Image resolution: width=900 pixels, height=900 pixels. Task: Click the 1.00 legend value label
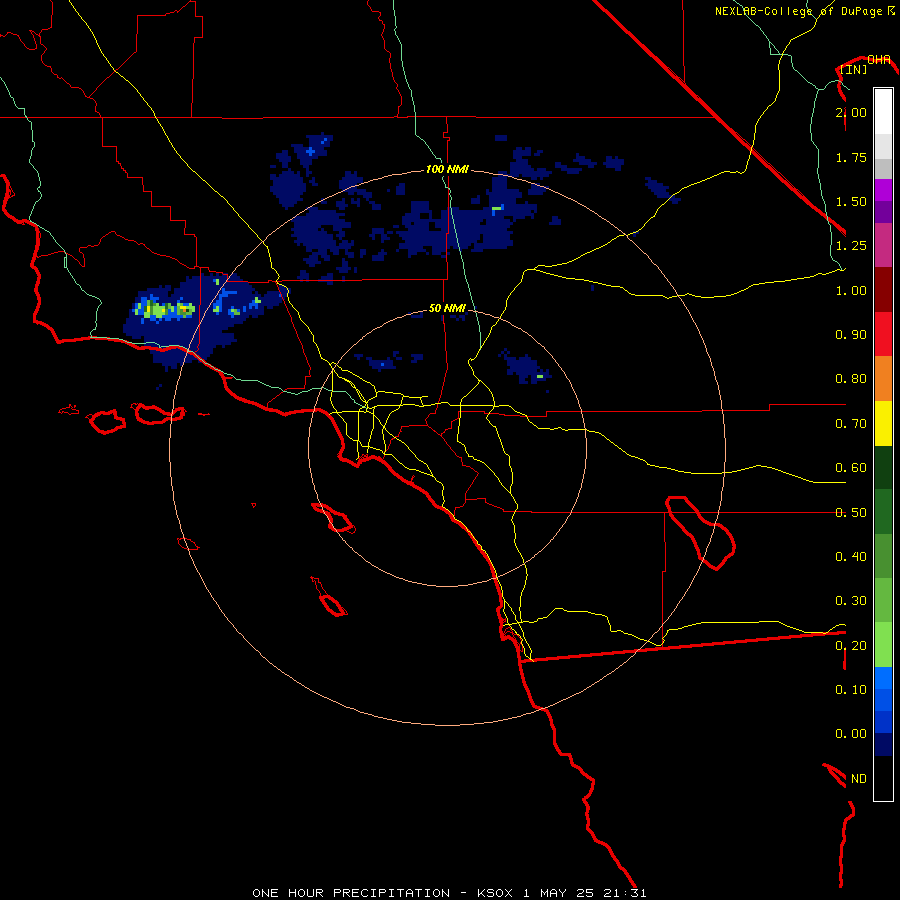pos(851,290)
